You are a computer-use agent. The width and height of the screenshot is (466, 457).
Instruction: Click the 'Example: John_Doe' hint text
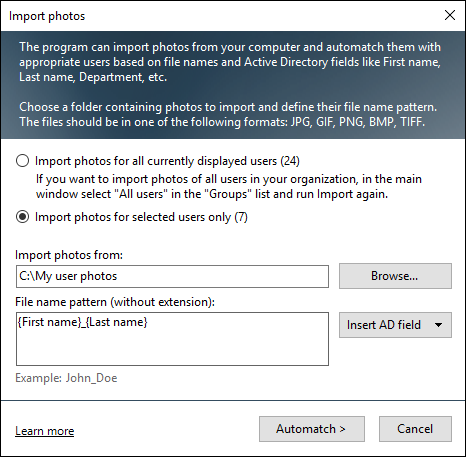(66, 378)
